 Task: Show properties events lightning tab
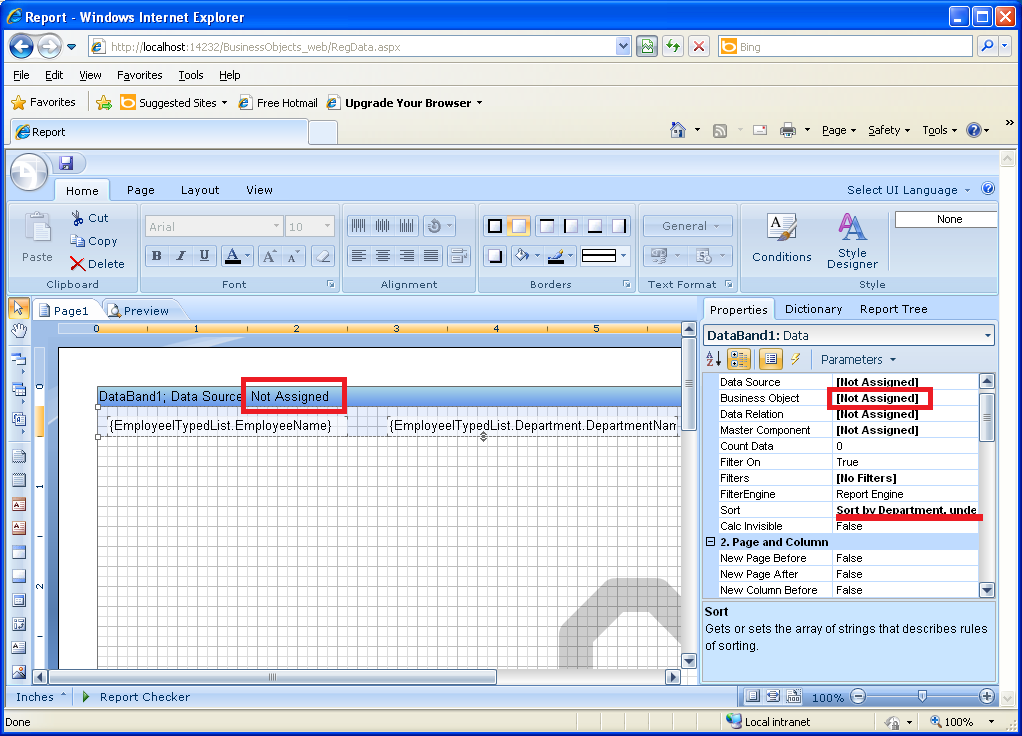click(x=795, y=359)
